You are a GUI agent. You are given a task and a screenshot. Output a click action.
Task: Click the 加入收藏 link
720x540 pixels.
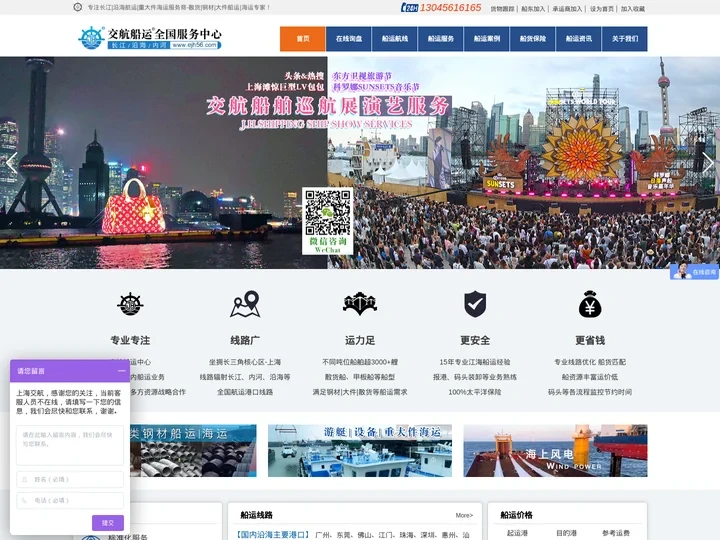point(633,9)
